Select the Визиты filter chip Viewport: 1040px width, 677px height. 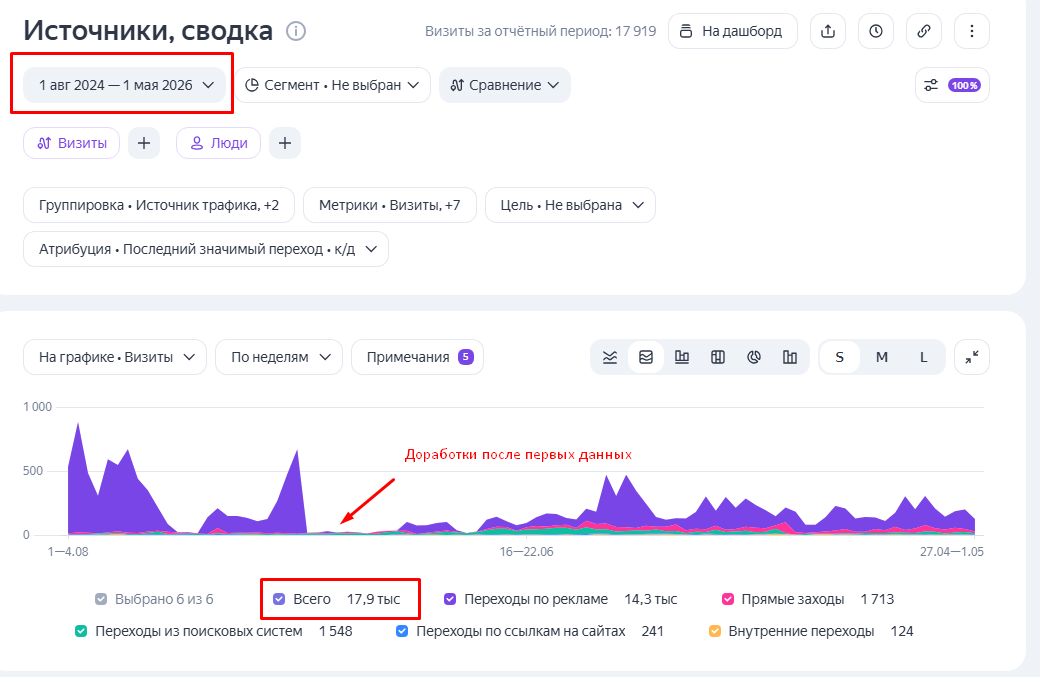pyautogui.click(x=72, y=143)
